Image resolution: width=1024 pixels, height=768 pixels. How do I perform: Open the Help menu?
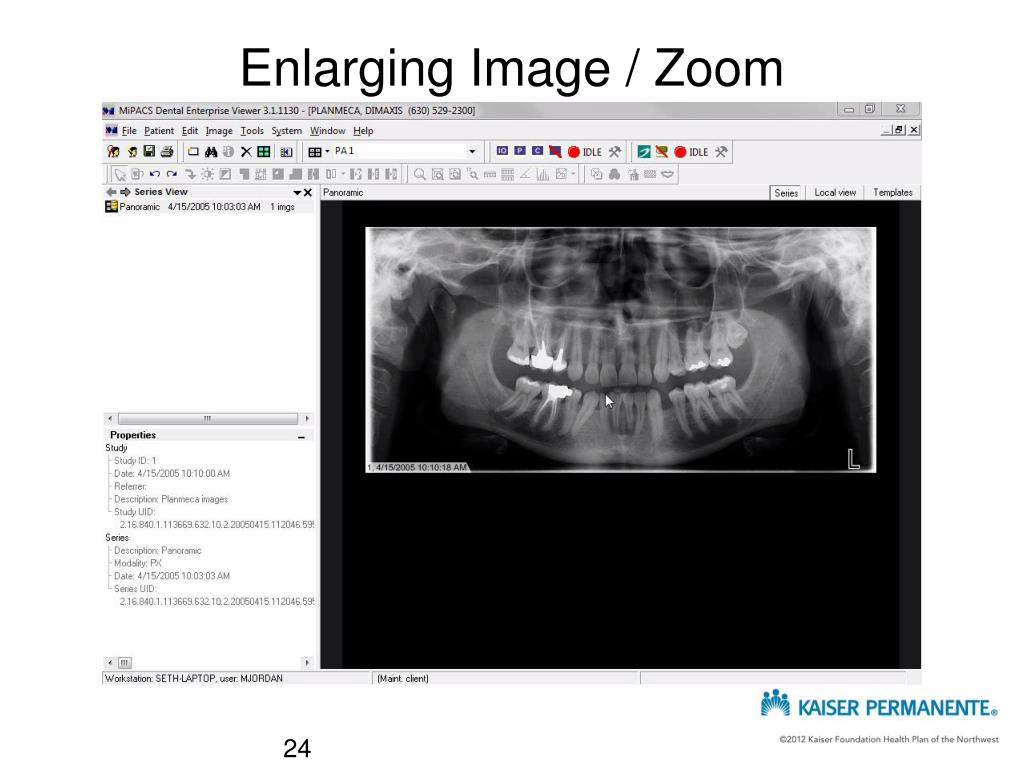point(363,131)
